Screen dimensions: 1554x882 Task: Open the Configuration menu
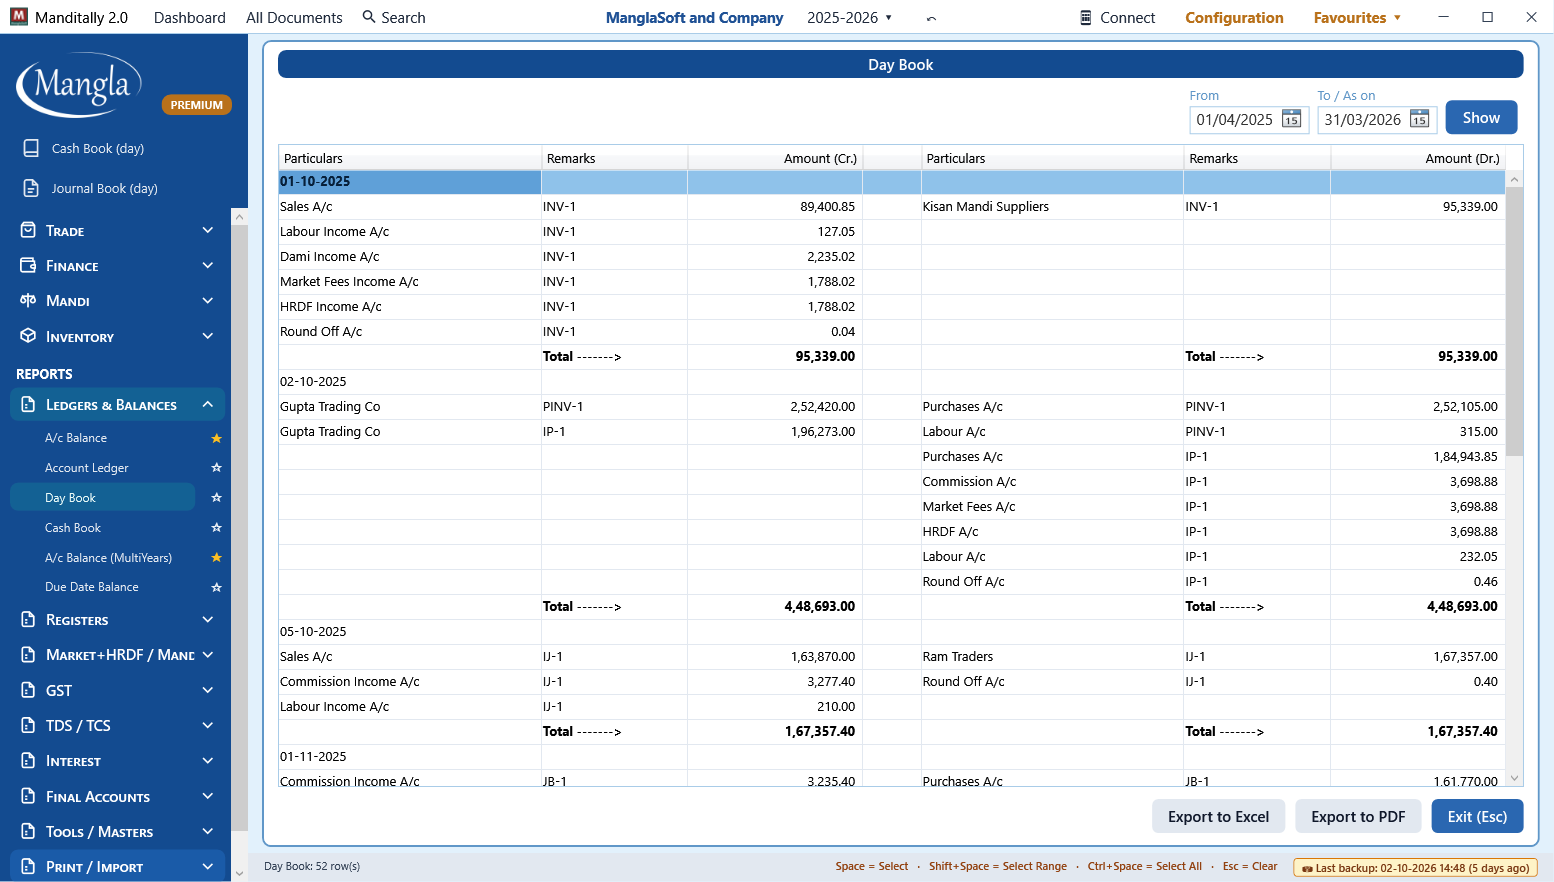pos(1234,18)
